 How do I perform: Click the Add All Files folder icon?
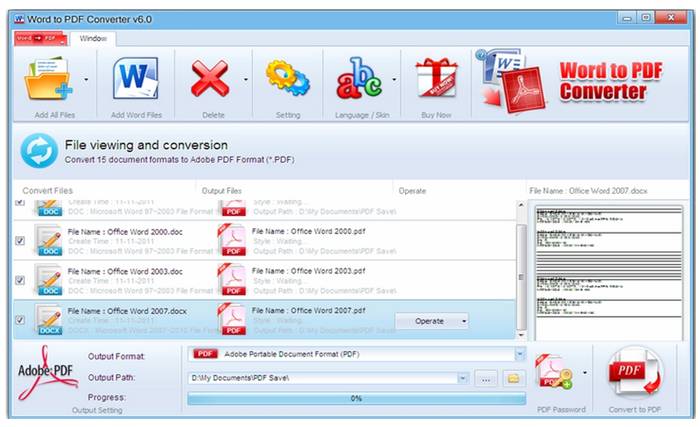(48, 79)
